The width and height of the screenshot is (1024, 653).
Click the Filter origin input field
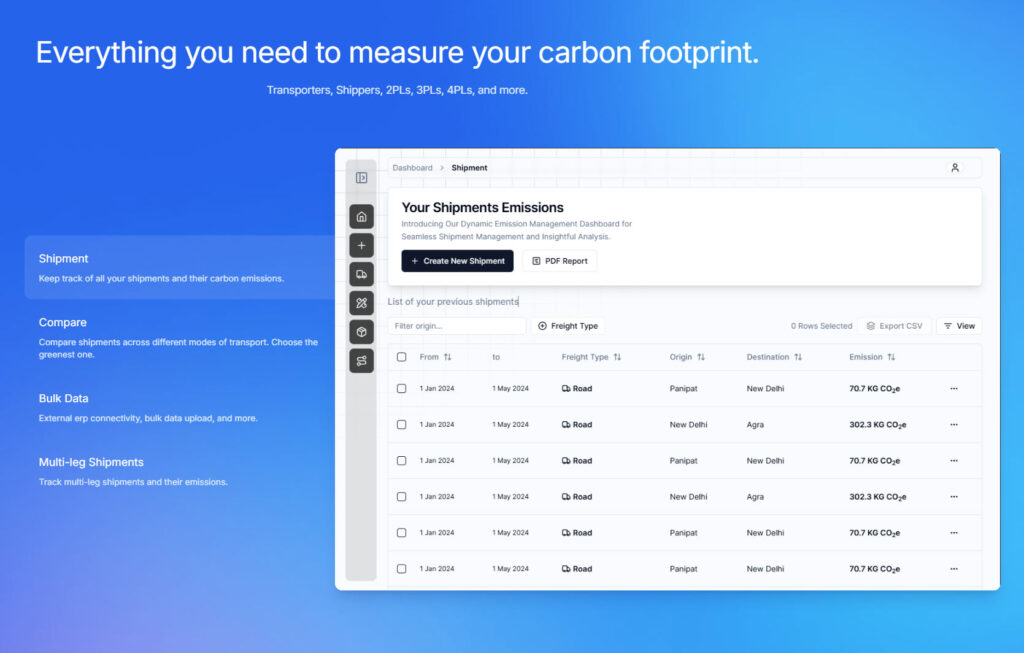pos(456,326)
